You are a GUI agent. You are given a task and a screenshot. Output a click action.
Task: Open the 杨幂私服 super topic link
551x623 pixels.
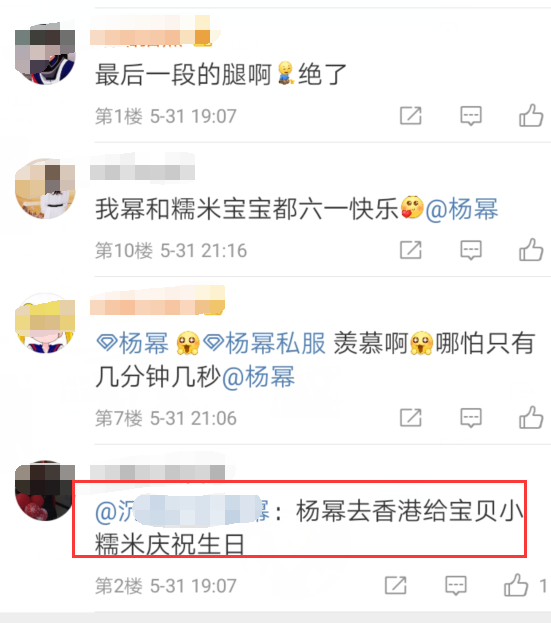point(264,343)
